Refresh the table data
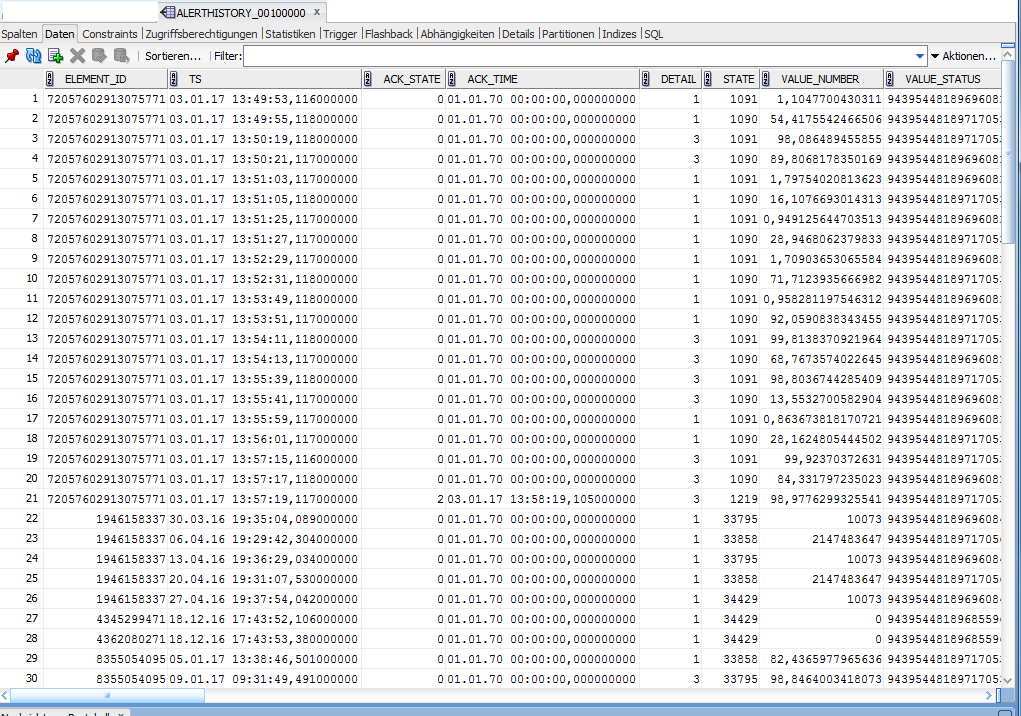 [34, 56]
